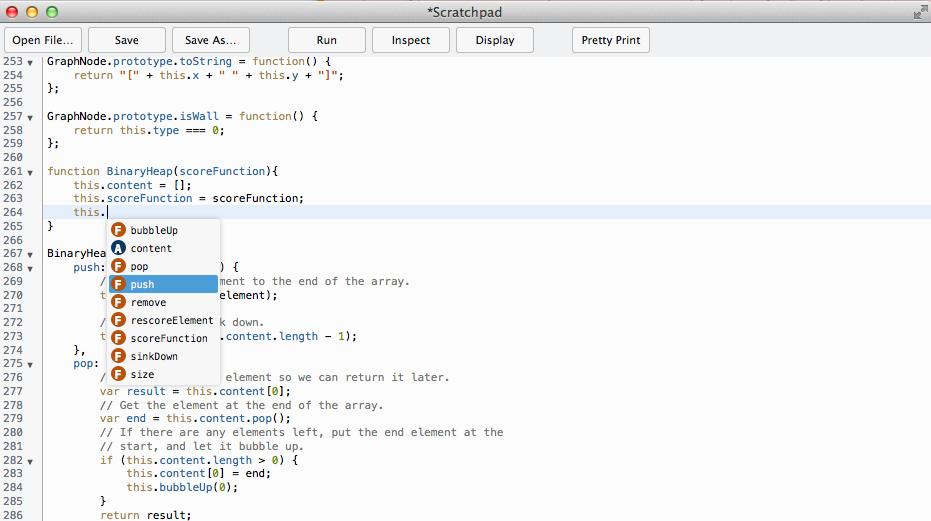Choose the highlighted push suggestion
931x521 pixels.
(x=163, y=284)
